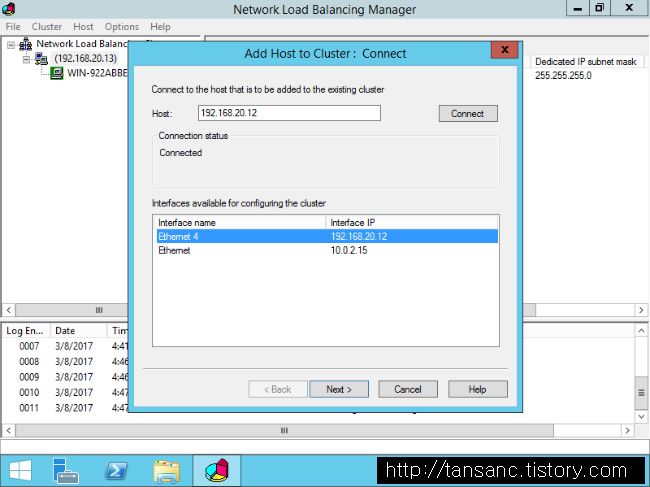This screenshot has height=487, width=650.
Task: Select the 192.168.20.13 cluster tree item
Action: pos(85,58)
